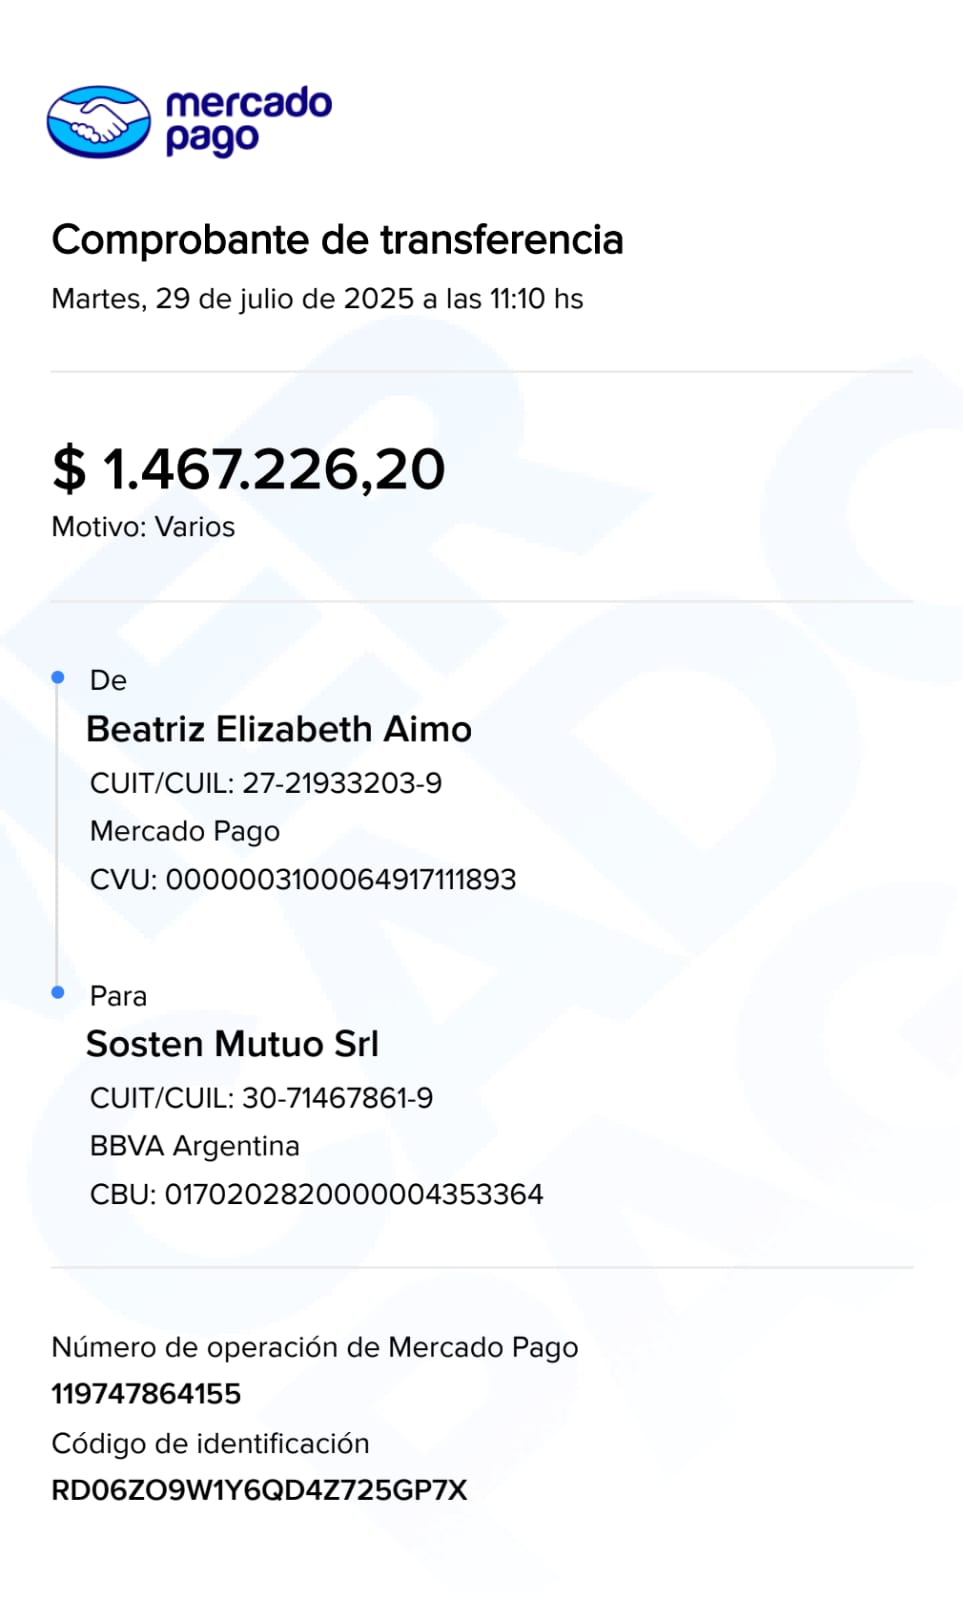
Task: Click the Motivo: Varios line
Action: click(x=143, y=527)
